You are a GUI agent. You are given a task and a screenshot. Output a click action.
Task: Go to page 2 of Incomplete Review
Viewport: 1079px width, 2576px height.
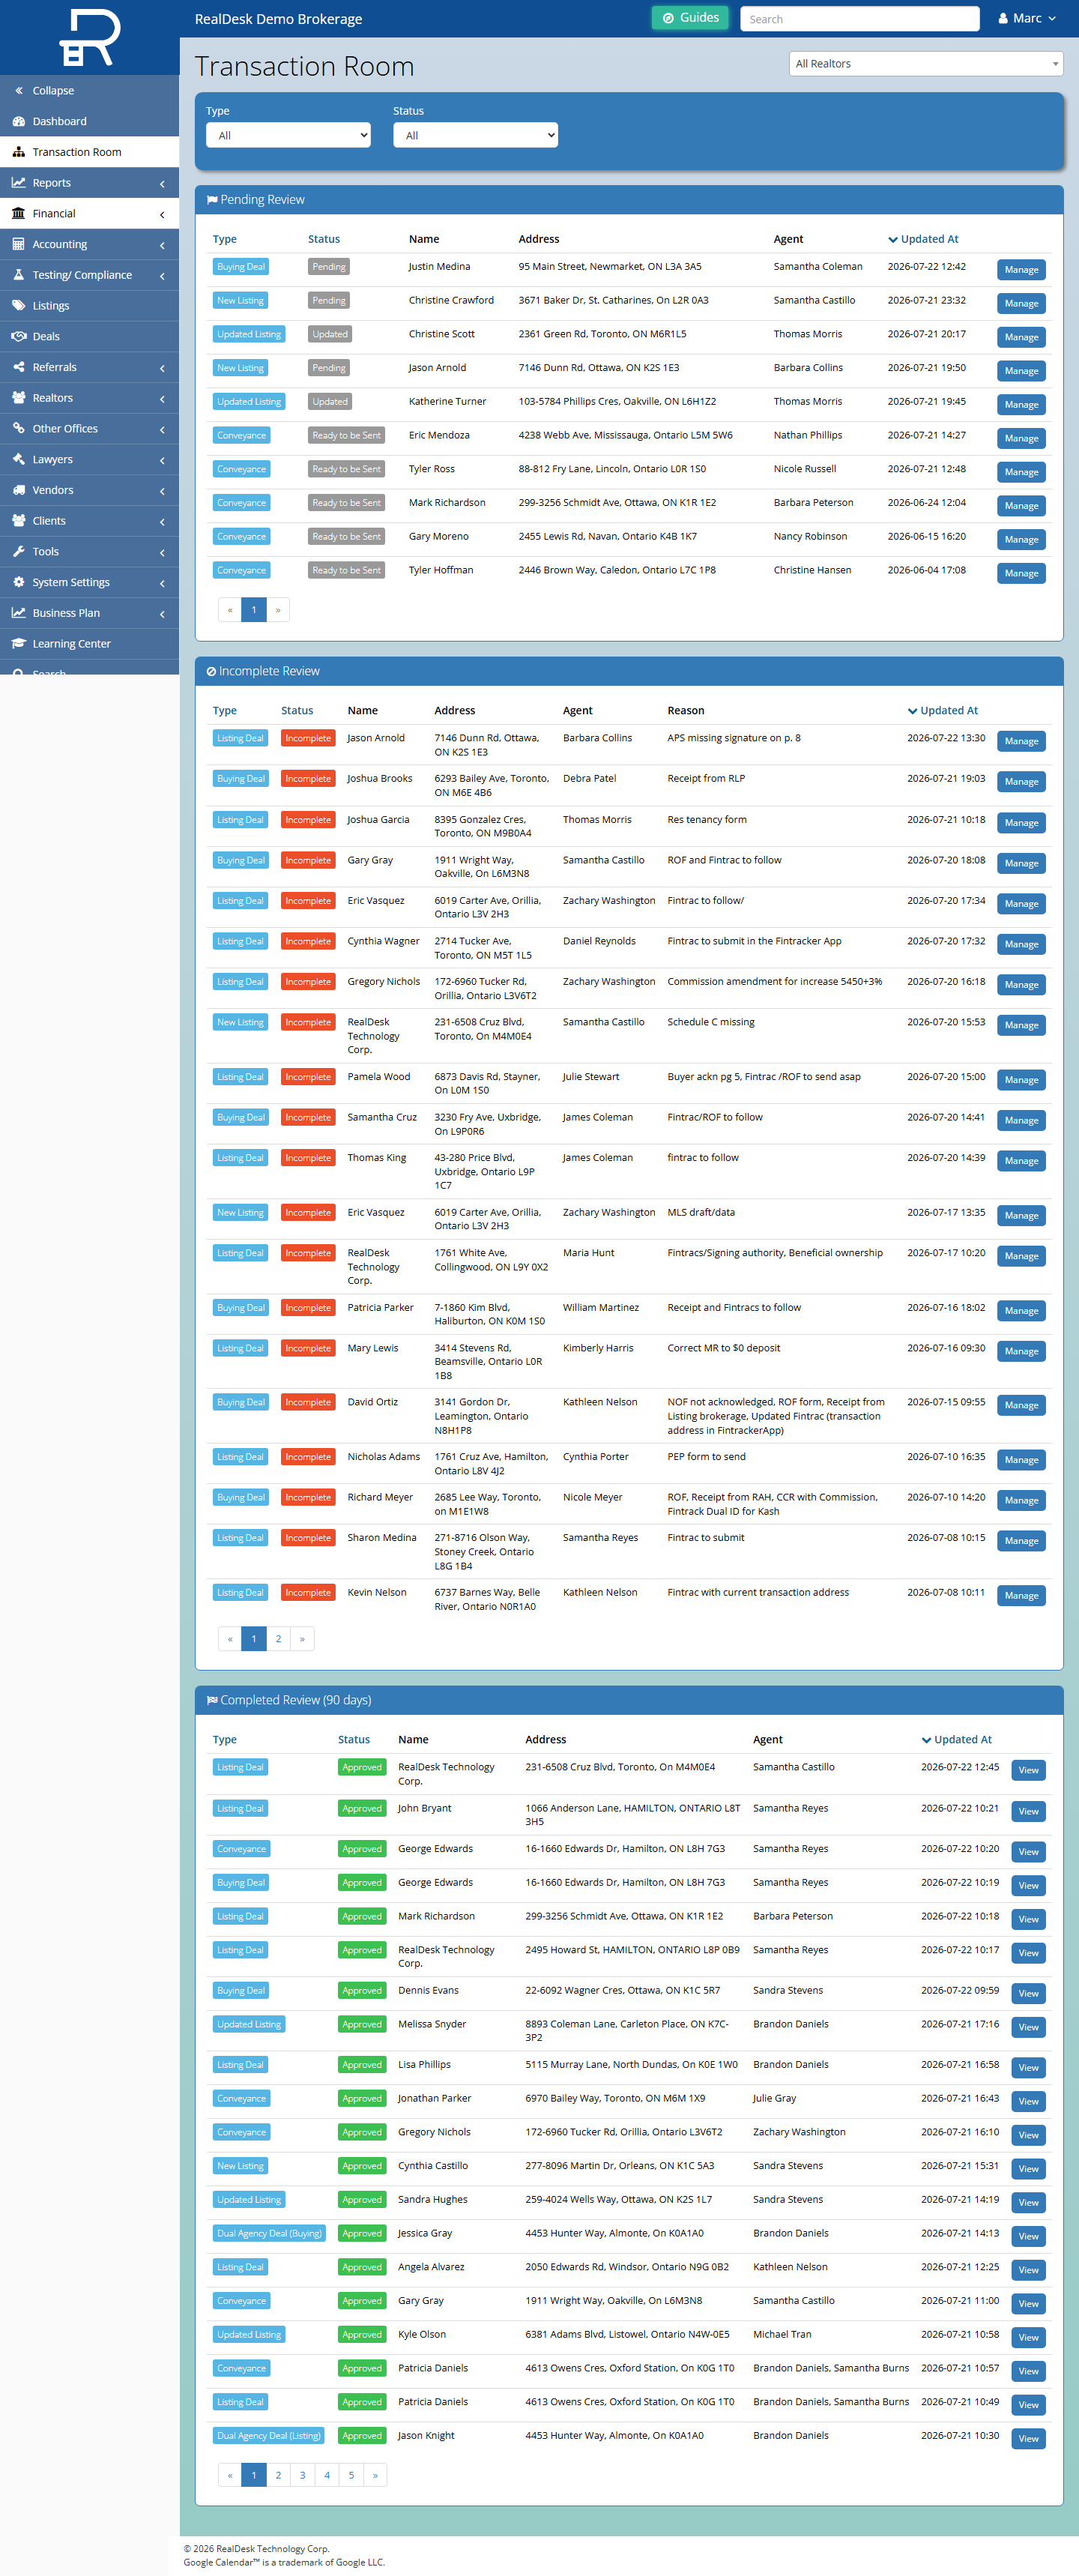278,1639
